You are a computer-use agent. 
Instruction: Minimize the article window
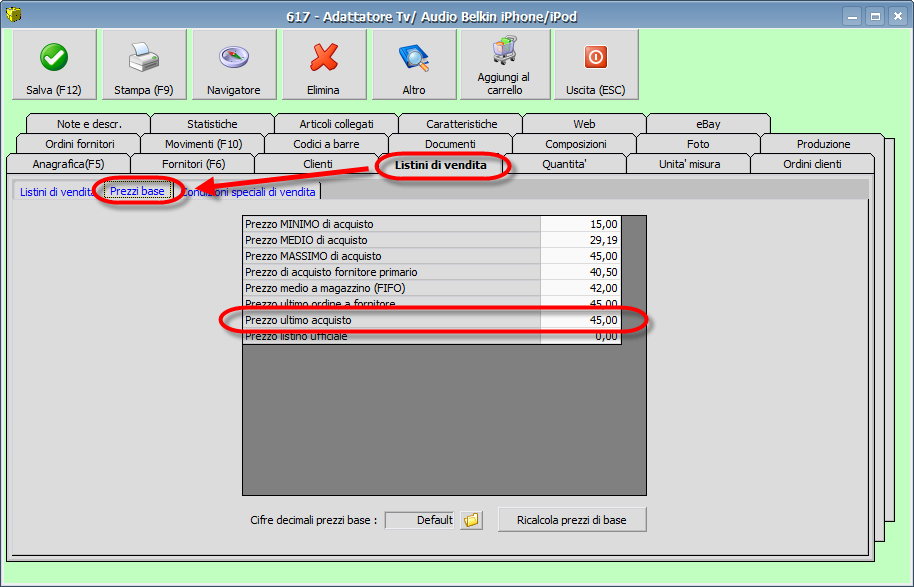[x=852, y=16]
